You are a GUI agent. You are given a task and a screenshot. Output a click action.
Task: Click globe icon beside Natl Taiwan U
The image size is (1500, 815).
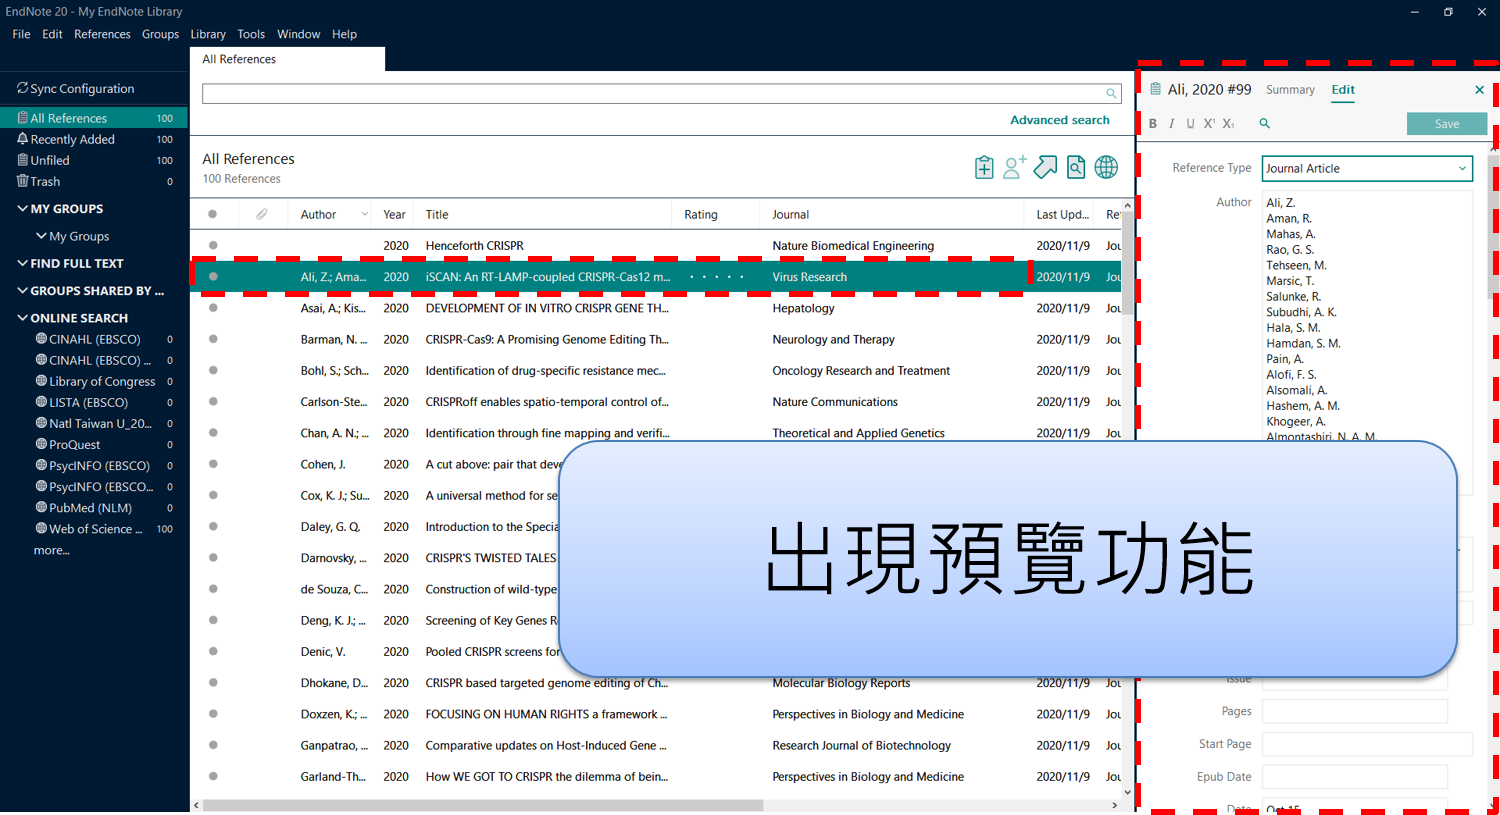coord(41,423)
